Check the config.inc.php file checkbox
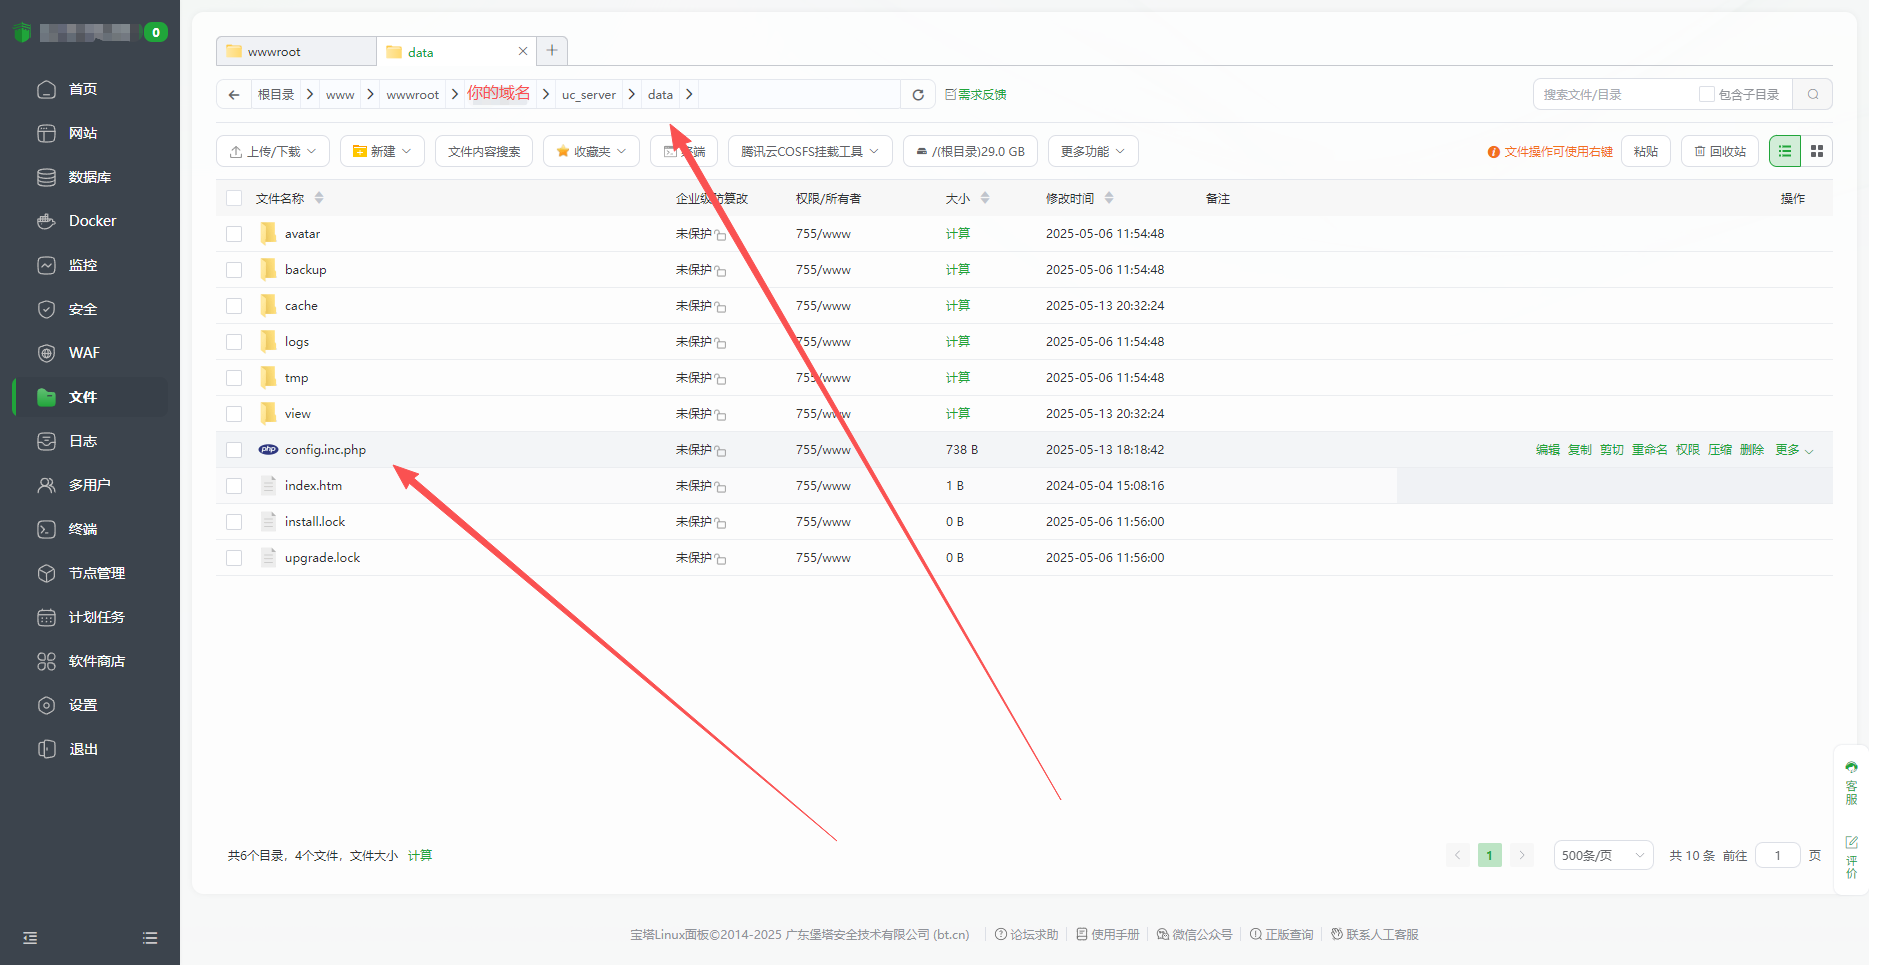This screenshot has width=1879, height=965. coord(234,450)
